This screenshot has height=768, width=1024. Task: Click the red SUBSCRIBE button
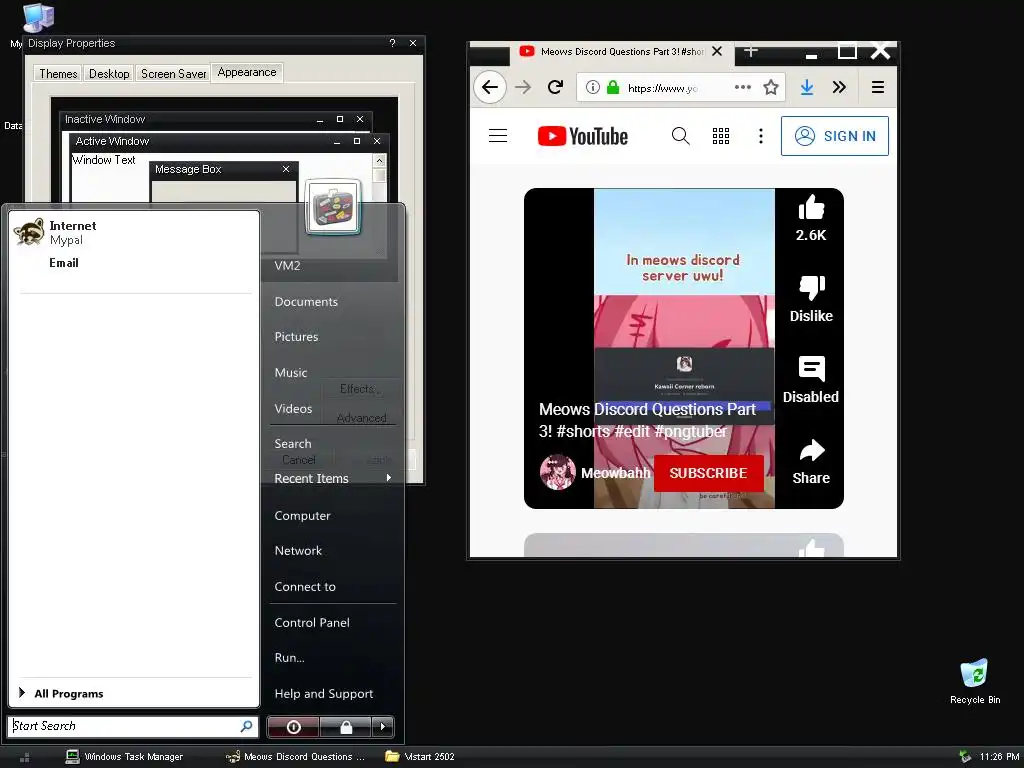pyautogui.click(x=709, y=473)
